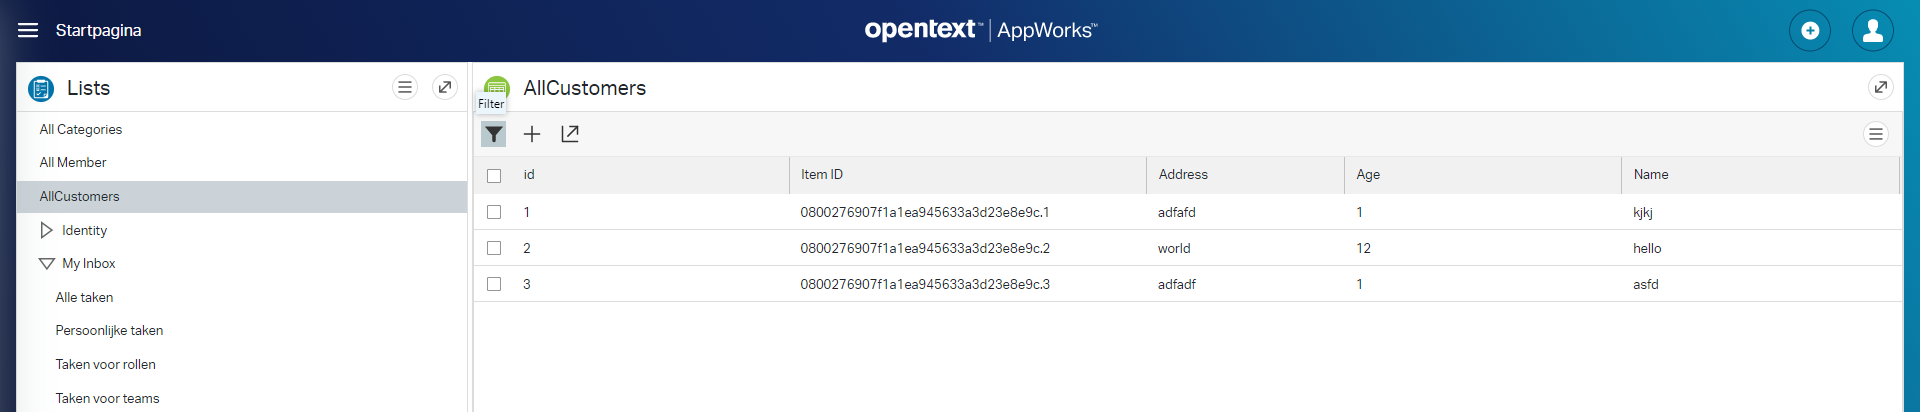Open list in new window icon
This screenshot has height=412, width=1920.
570,134
